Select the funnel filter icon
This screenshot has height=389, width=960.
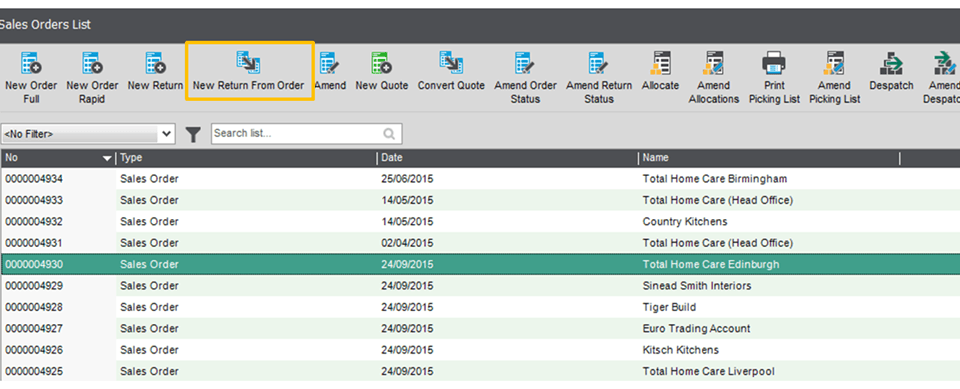pyautogui.click(x=193, y=134)
